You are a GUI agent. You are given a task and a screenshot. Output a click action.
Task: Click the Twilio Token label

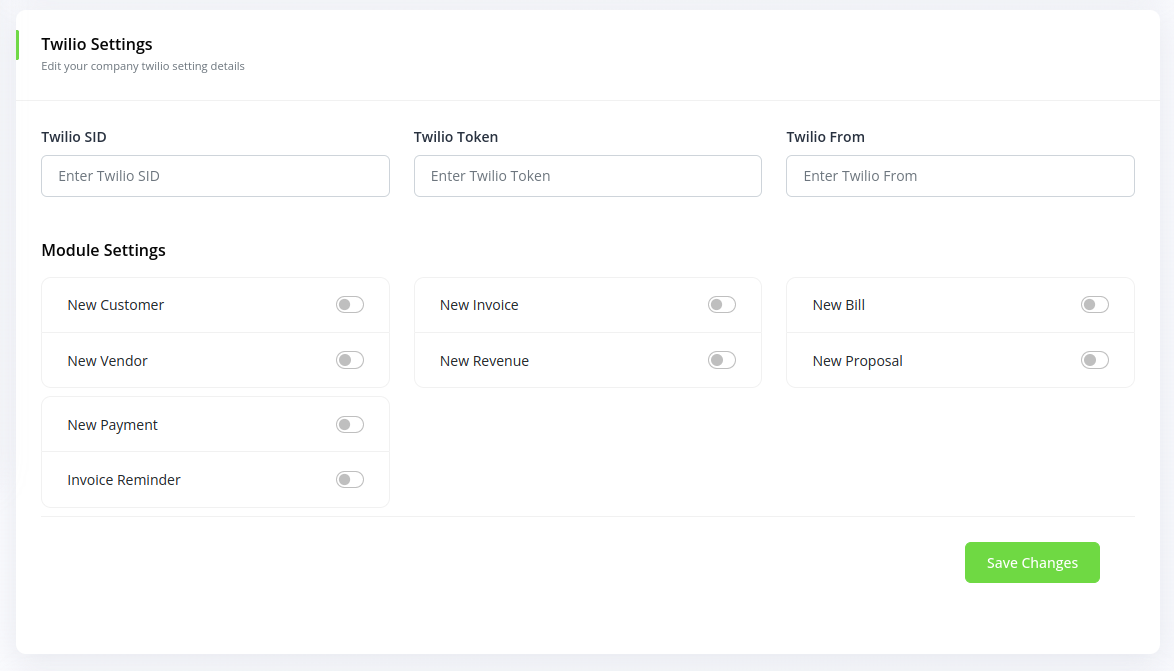(456, 137)
